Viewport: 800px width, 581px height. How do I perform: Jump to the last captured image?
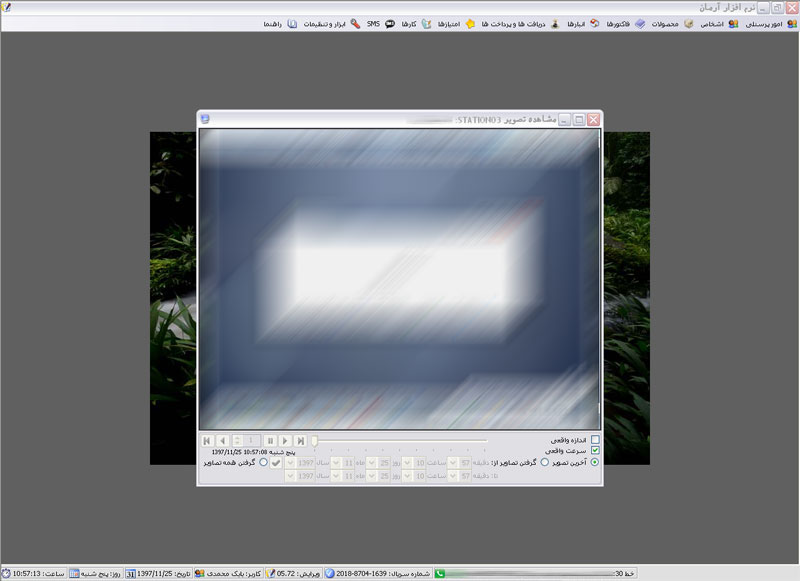coord(301,441)
